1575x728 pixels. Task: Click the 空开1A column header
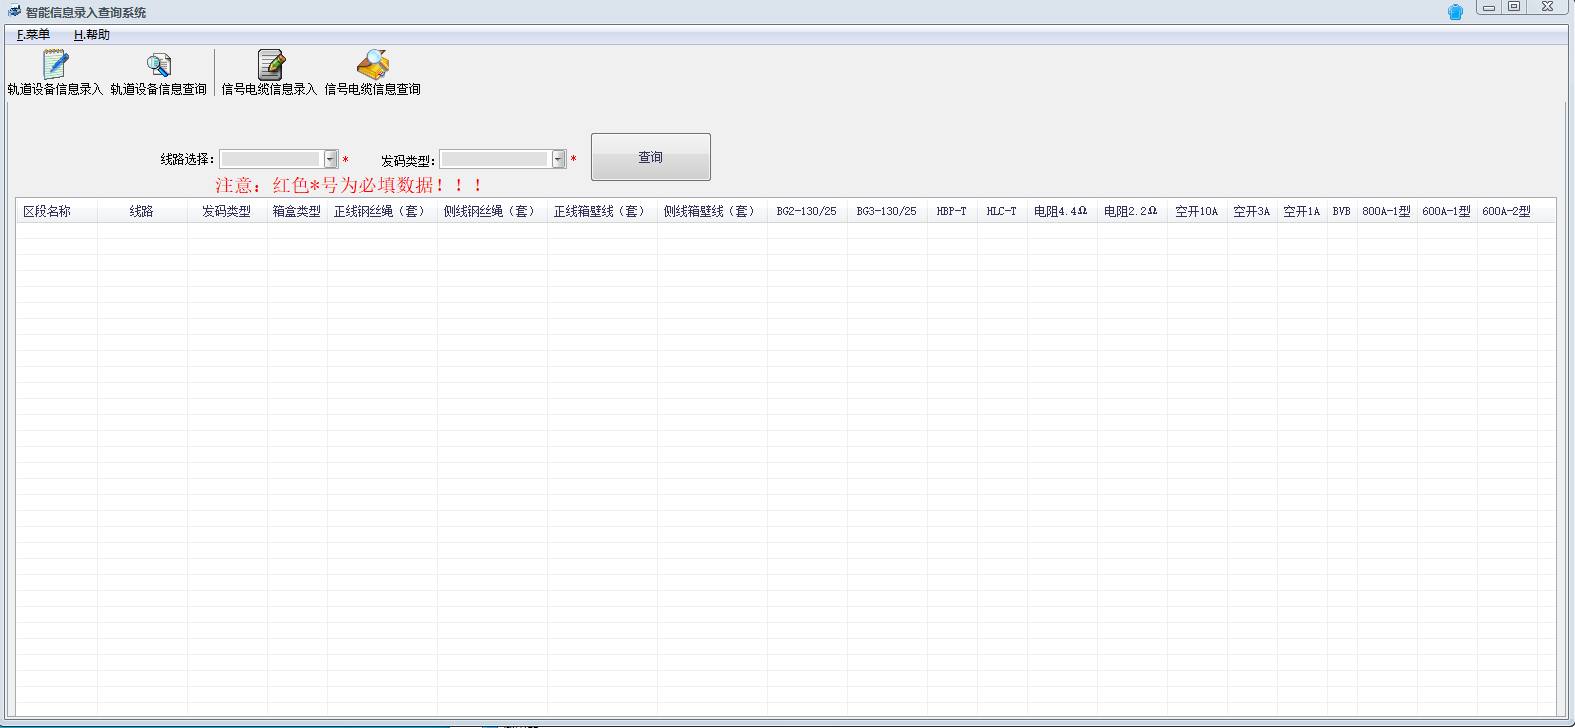[1302, 211]
